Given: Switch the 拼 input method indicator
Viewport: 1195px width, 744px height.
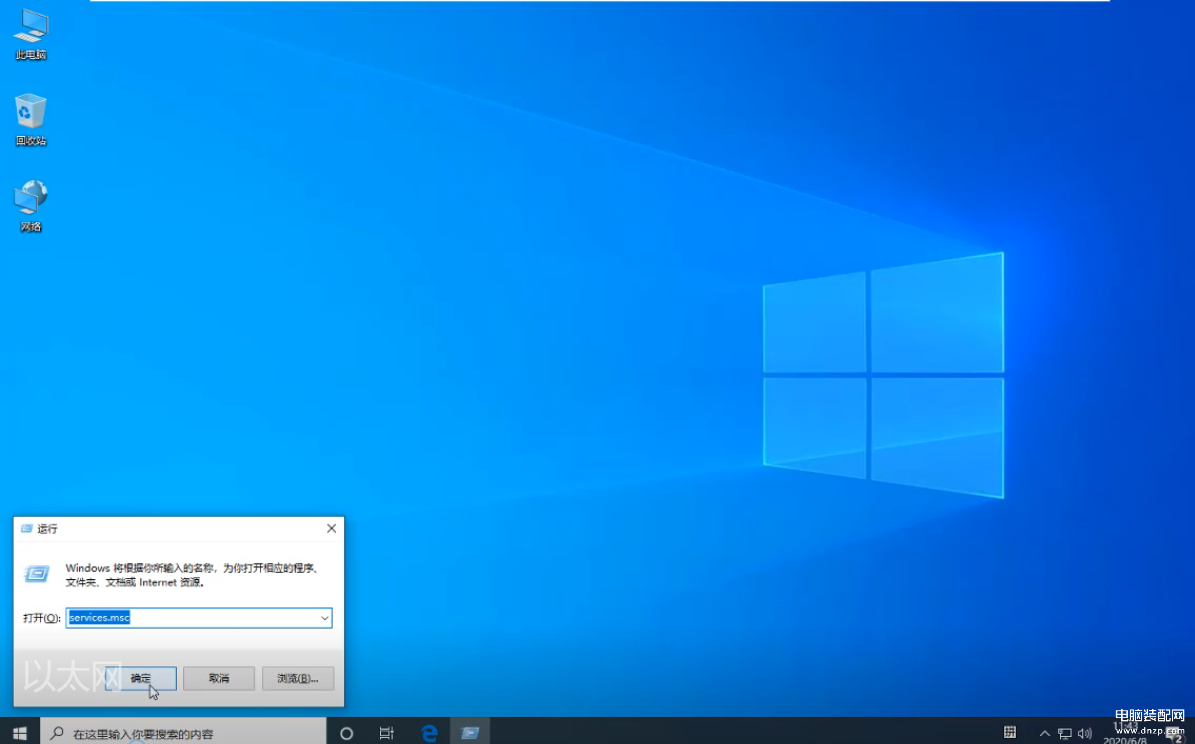Looking at the screenshot, I should [x=1010, y=733].
